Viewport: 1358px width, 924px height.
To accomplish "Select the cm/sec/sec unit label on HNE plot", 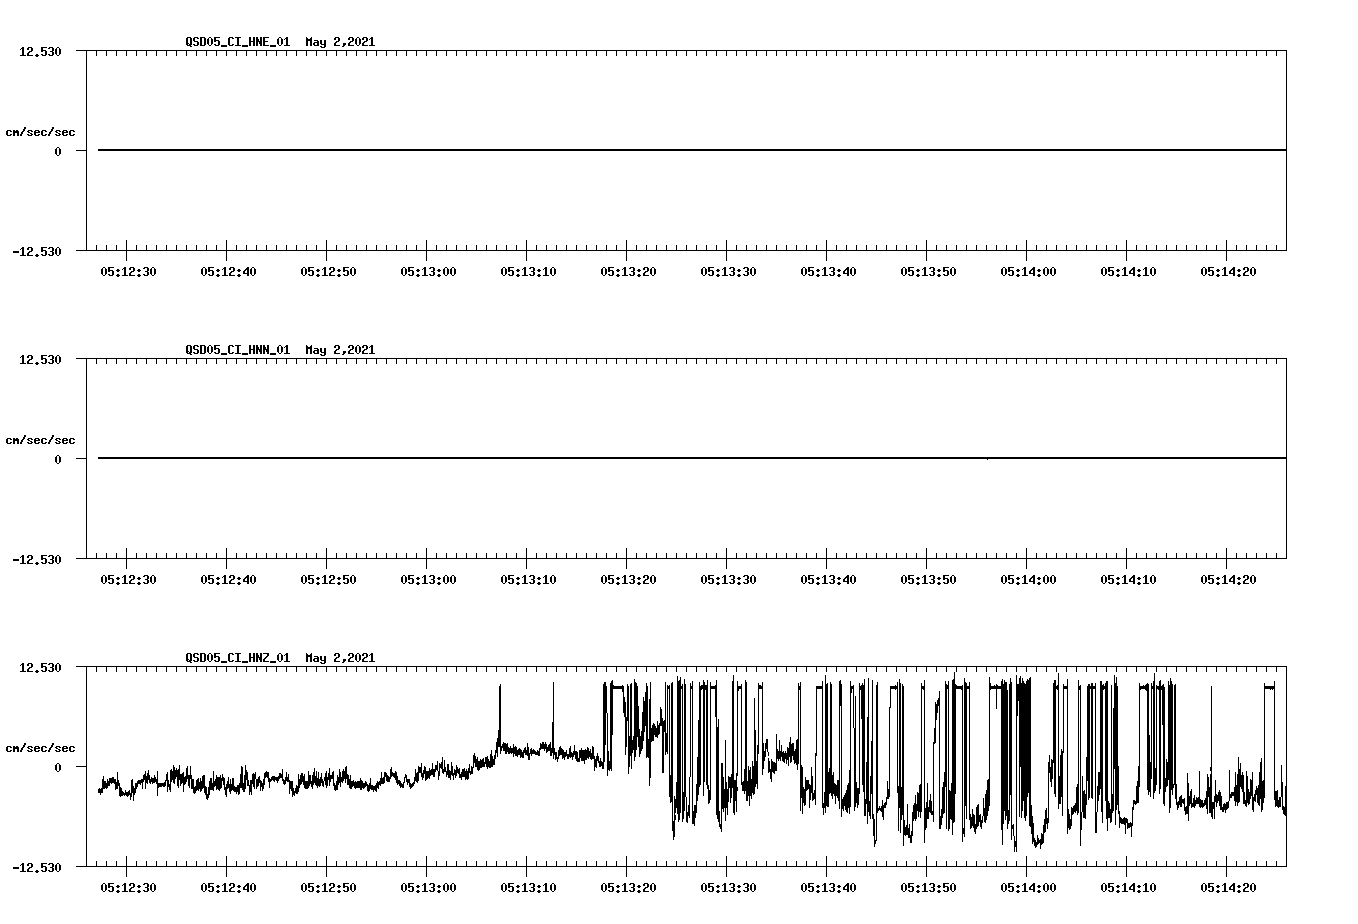I will (x=41, y=131).
